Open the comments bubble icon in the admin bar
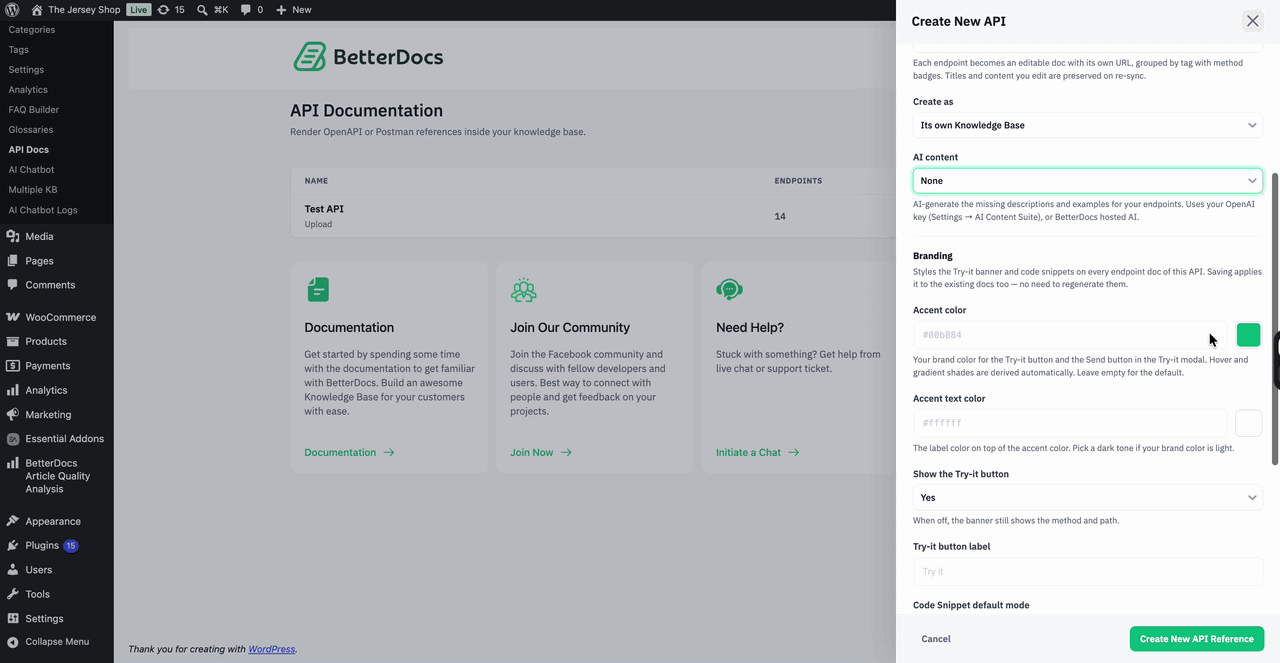 coord(246,9)
